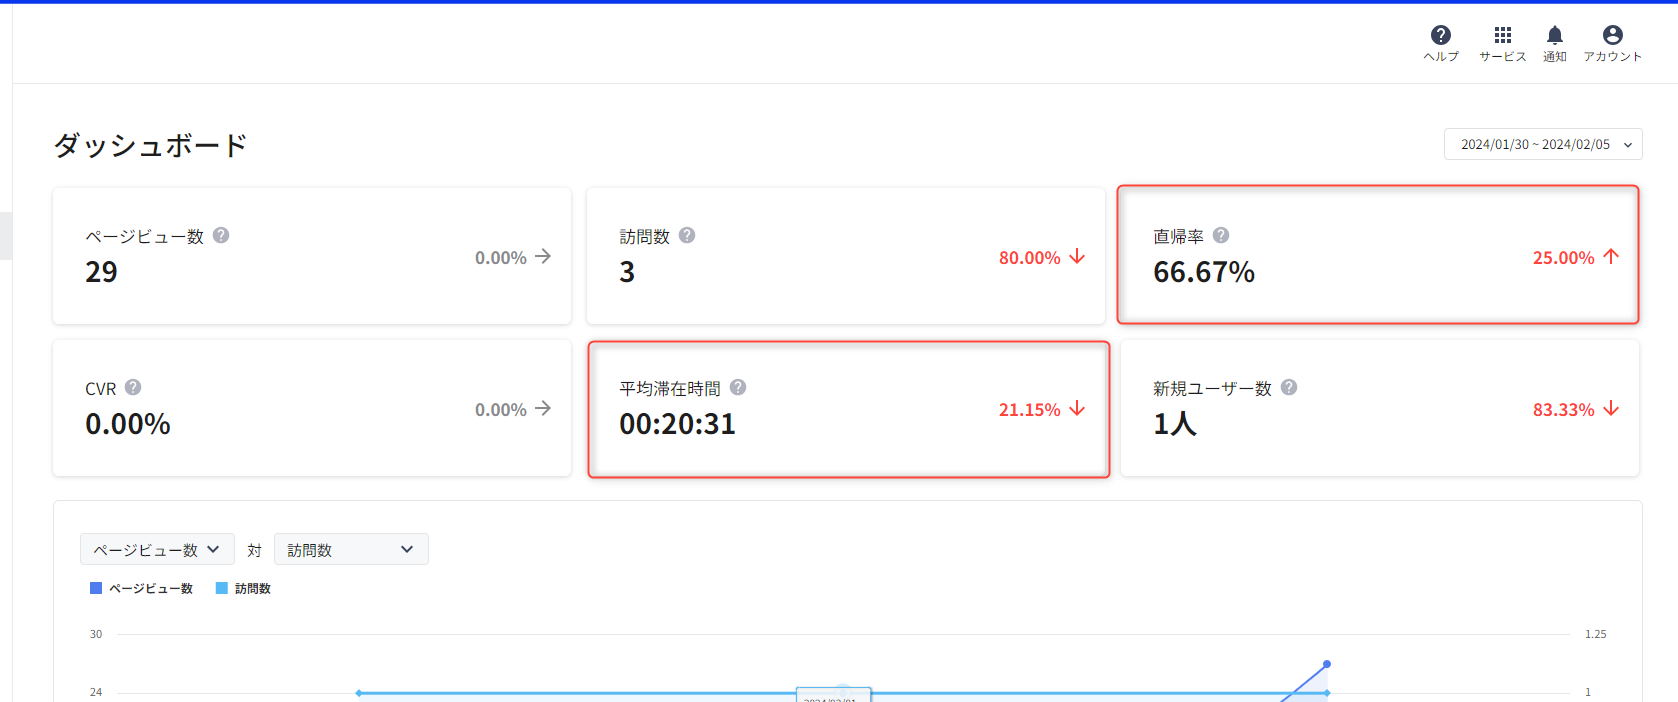Expand the ページビュー数 chart metric dropdown
Screen dimensions: 1678x702
tap(157, 549)
